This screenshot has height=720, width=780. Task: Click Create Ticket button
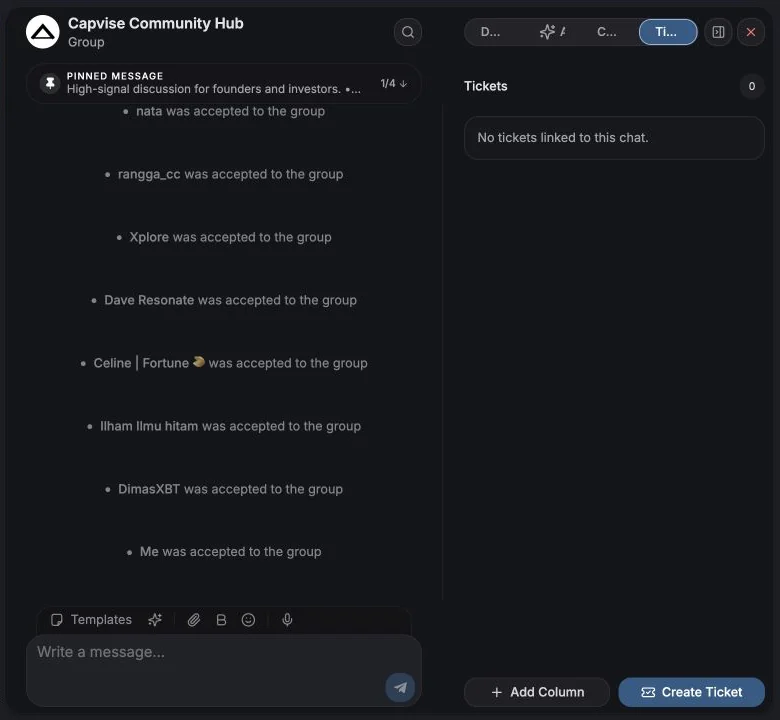point(691,692)
